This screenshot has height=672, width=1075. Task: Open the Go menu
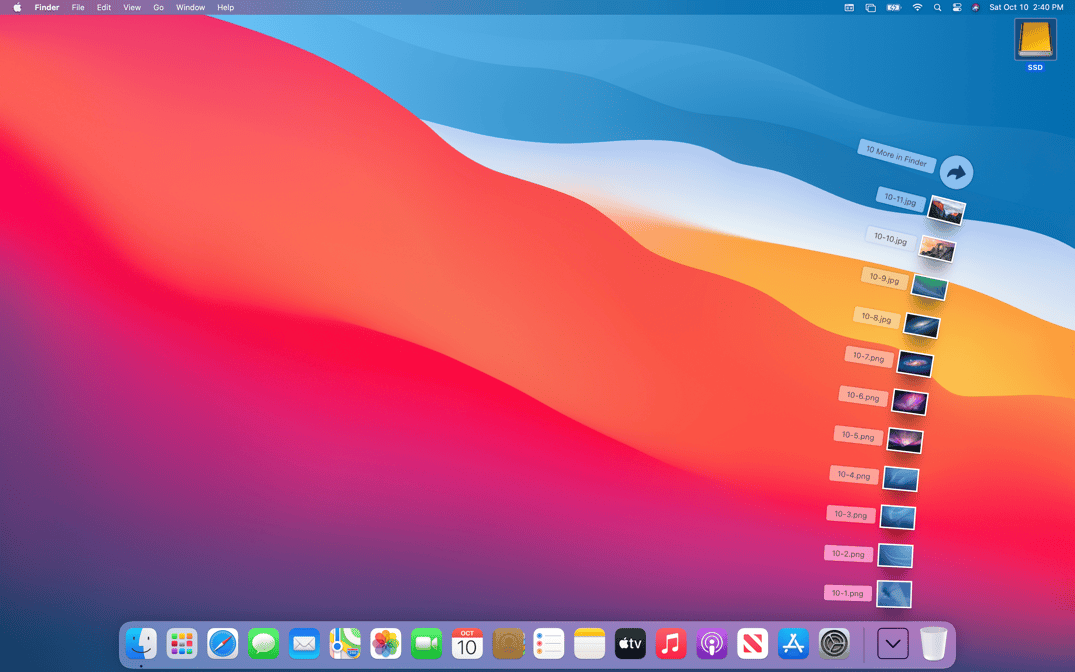pyautogui.click(x=158, y=8)
